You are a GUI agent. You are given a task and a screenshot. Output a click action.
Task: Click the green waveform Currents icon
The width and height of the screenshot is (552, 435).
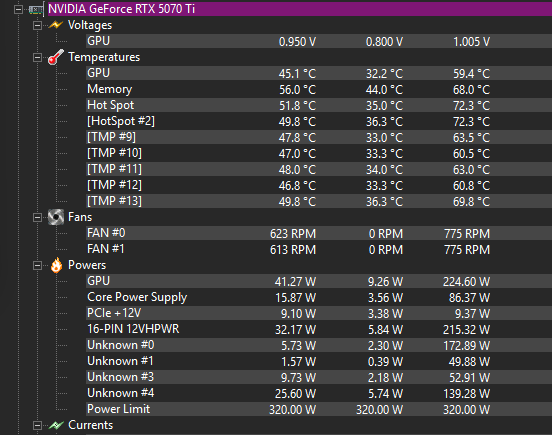[x=56, y=425]
